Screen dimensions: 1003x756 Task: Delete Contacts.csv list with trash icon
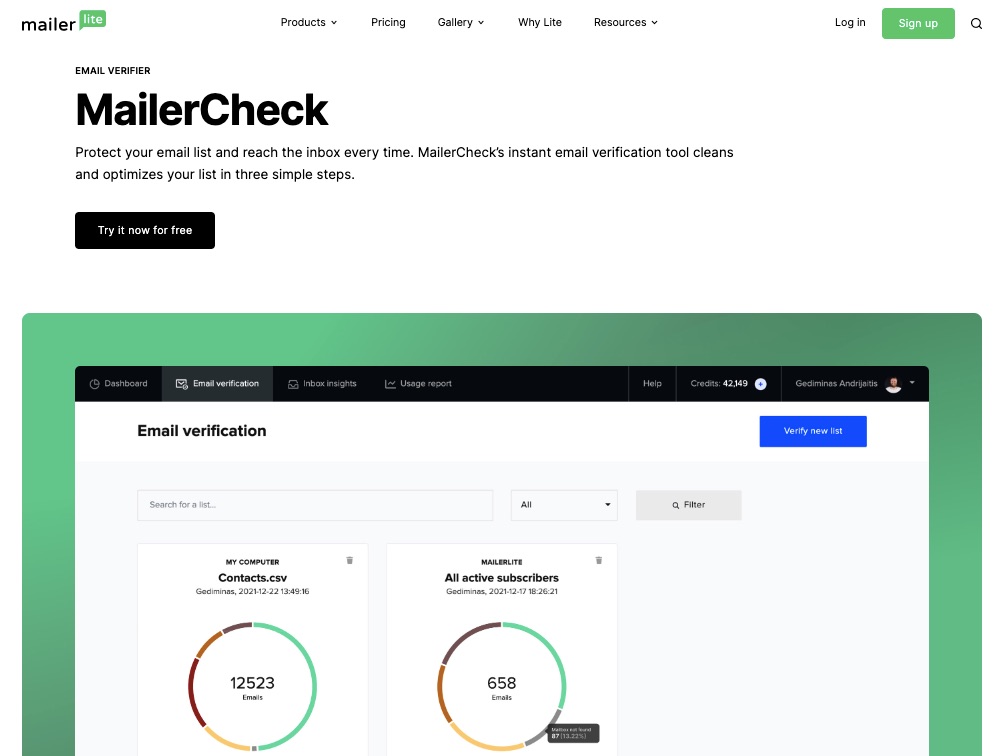[349, 560]
